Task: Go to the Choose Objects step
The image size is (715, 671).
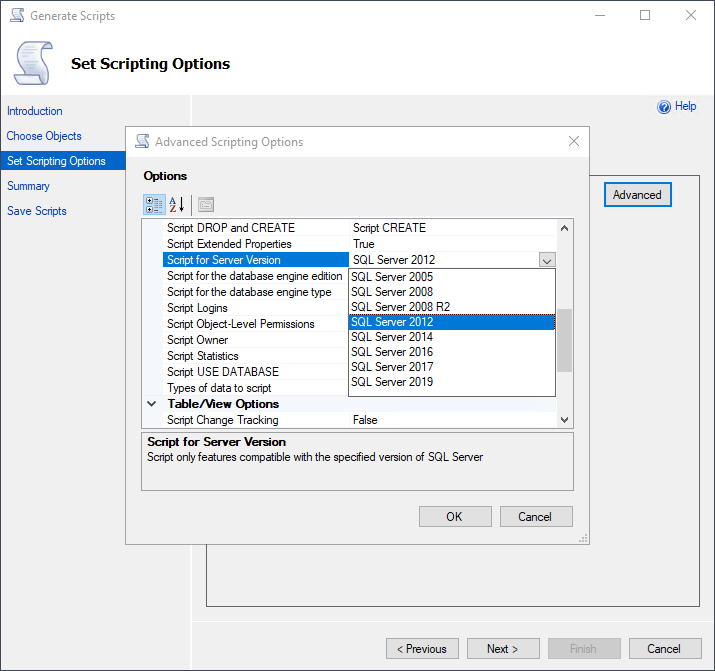Action: click(44, 136)
